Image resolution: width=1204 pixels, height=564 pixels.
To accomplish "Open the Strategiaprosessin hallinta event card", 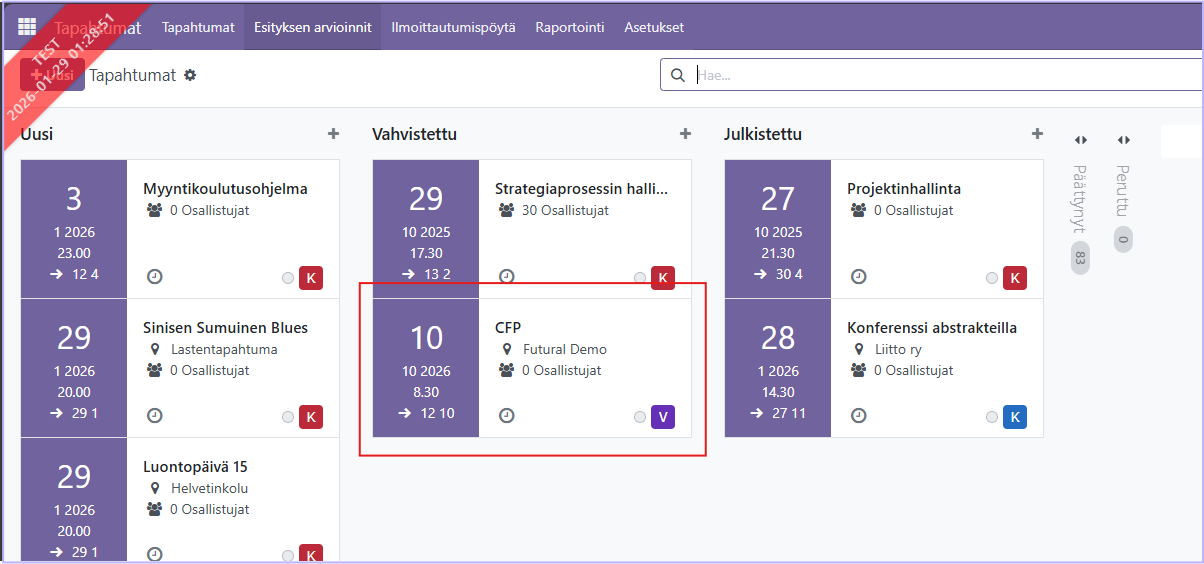I will (x=581, y=188).
